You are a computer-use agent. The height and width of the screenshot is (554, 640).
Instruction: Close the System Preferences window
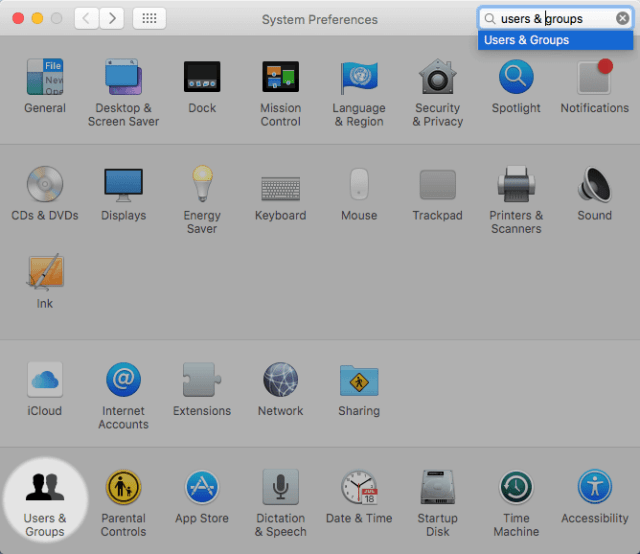(18, 18)
